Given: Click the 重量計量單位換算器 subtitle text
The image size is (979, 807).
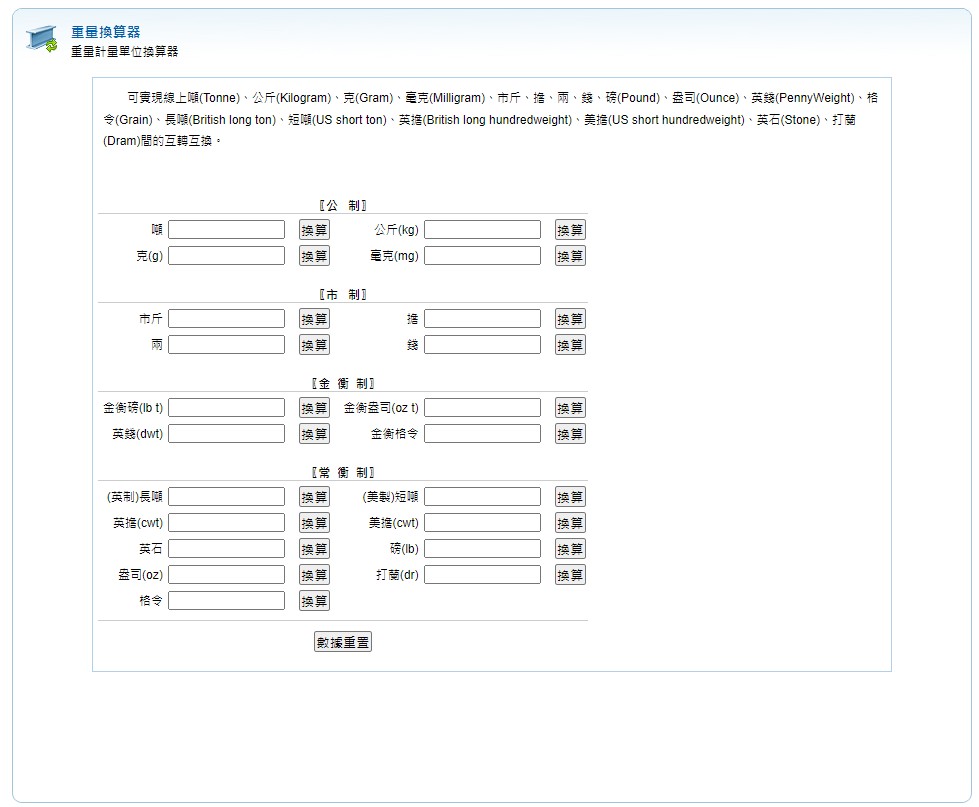Looking at the screenshot, I should [x=124, y=51].
